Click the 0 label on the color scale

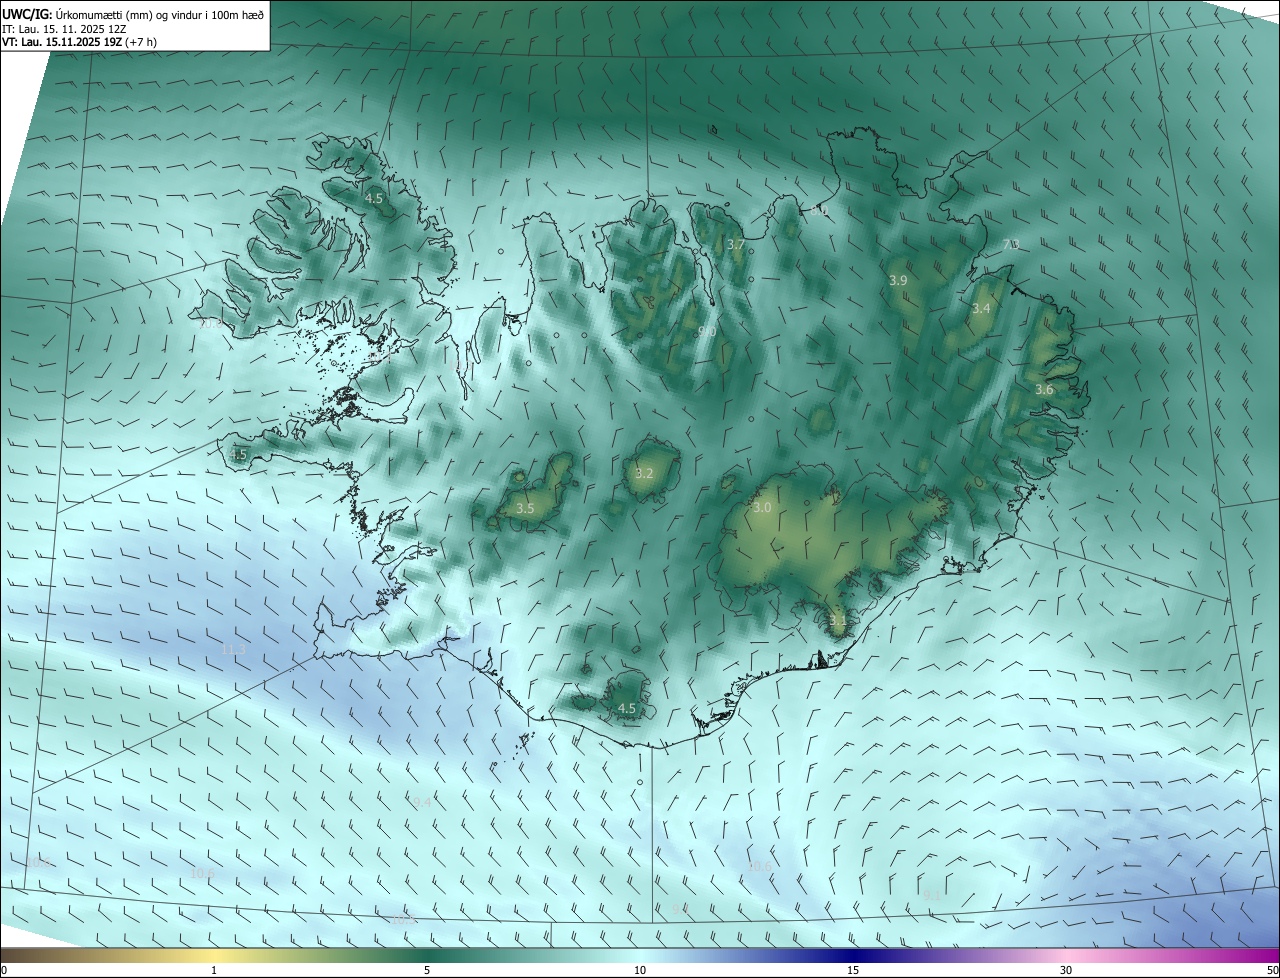pyautogui.click(x=4, y=970)
